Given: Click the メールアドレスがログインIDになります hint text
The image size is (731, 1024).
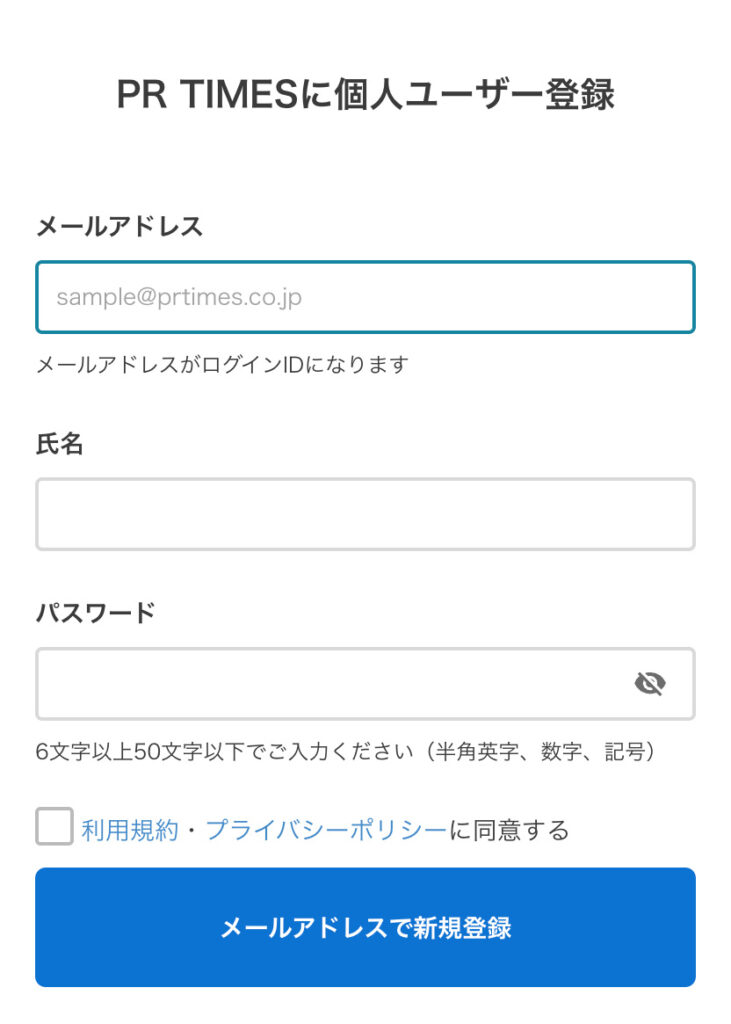Looking at the screenshot, I should point(222,364).
